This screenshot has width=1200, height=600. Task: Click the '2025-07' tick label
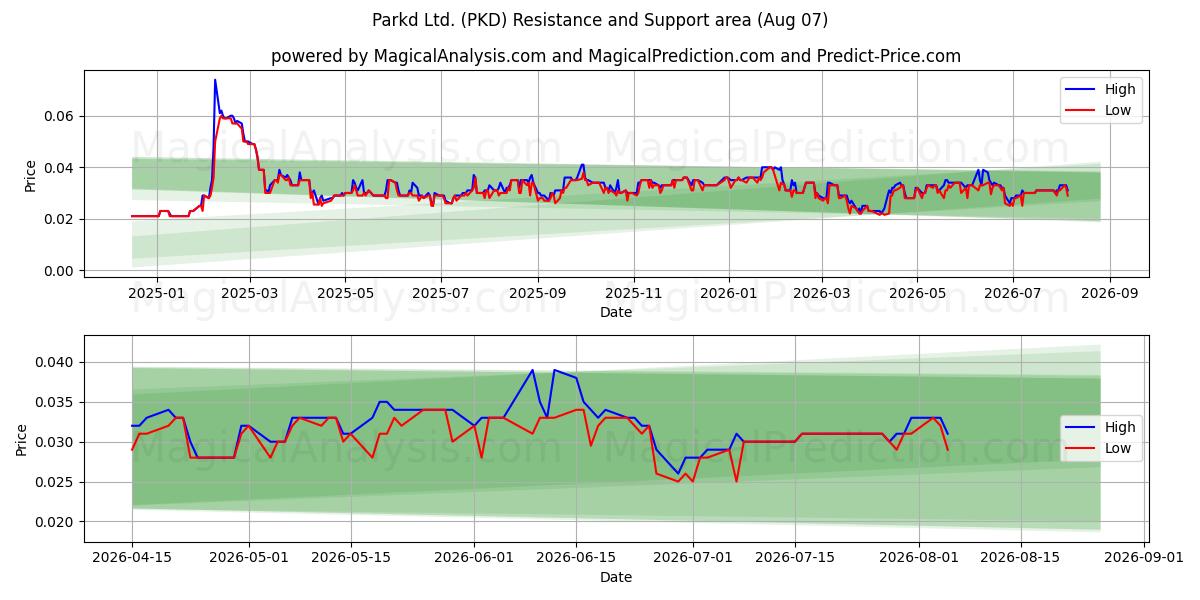pyautogui.click(x=441, y=294)
